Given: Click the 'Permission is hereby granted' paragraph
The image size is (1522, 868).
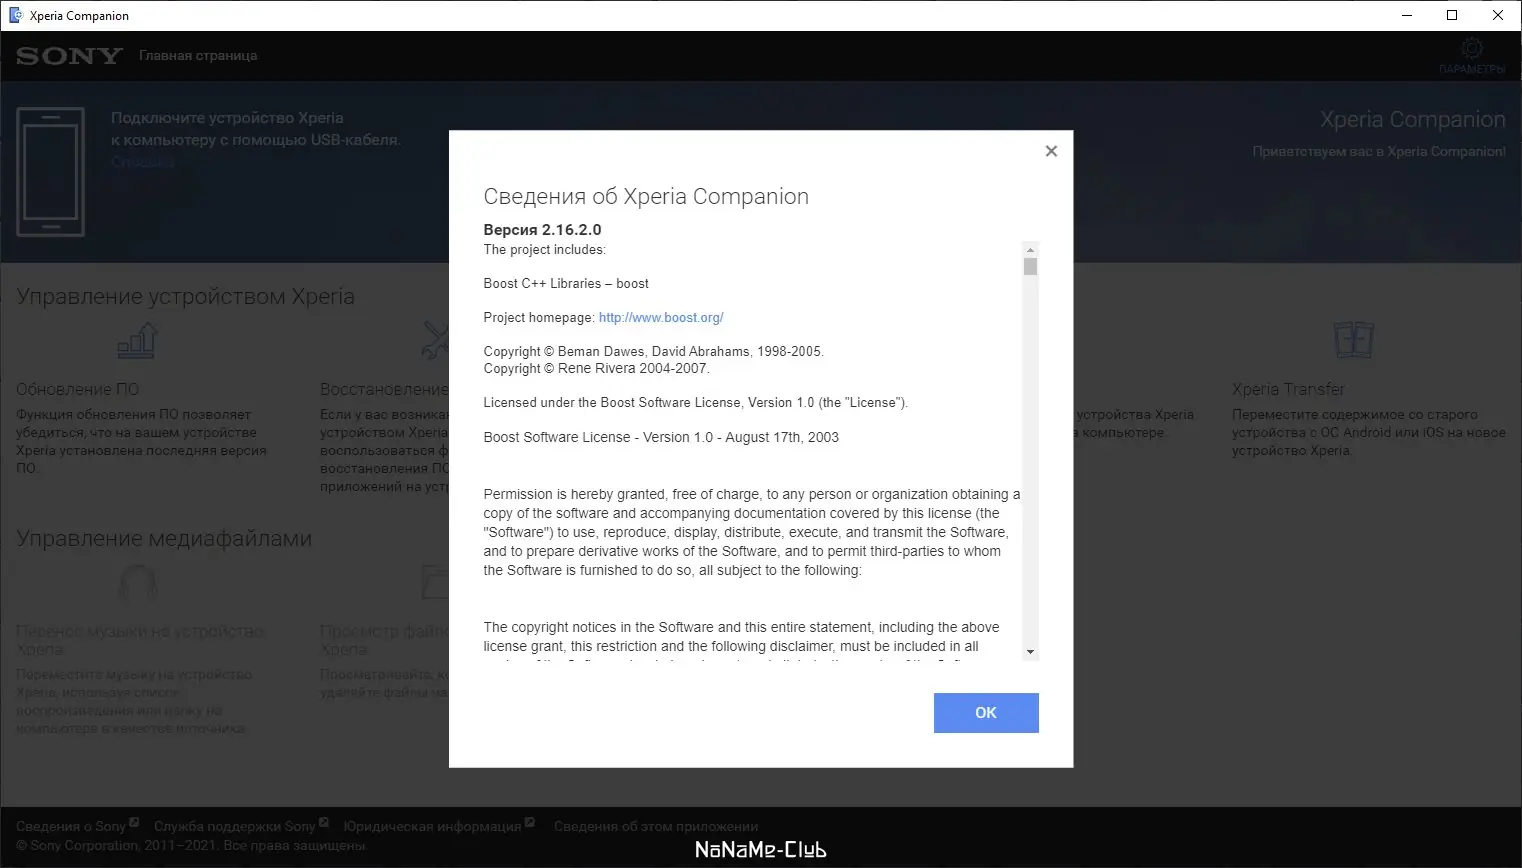Looking at the screenshot, I should [x=752, y=532].
